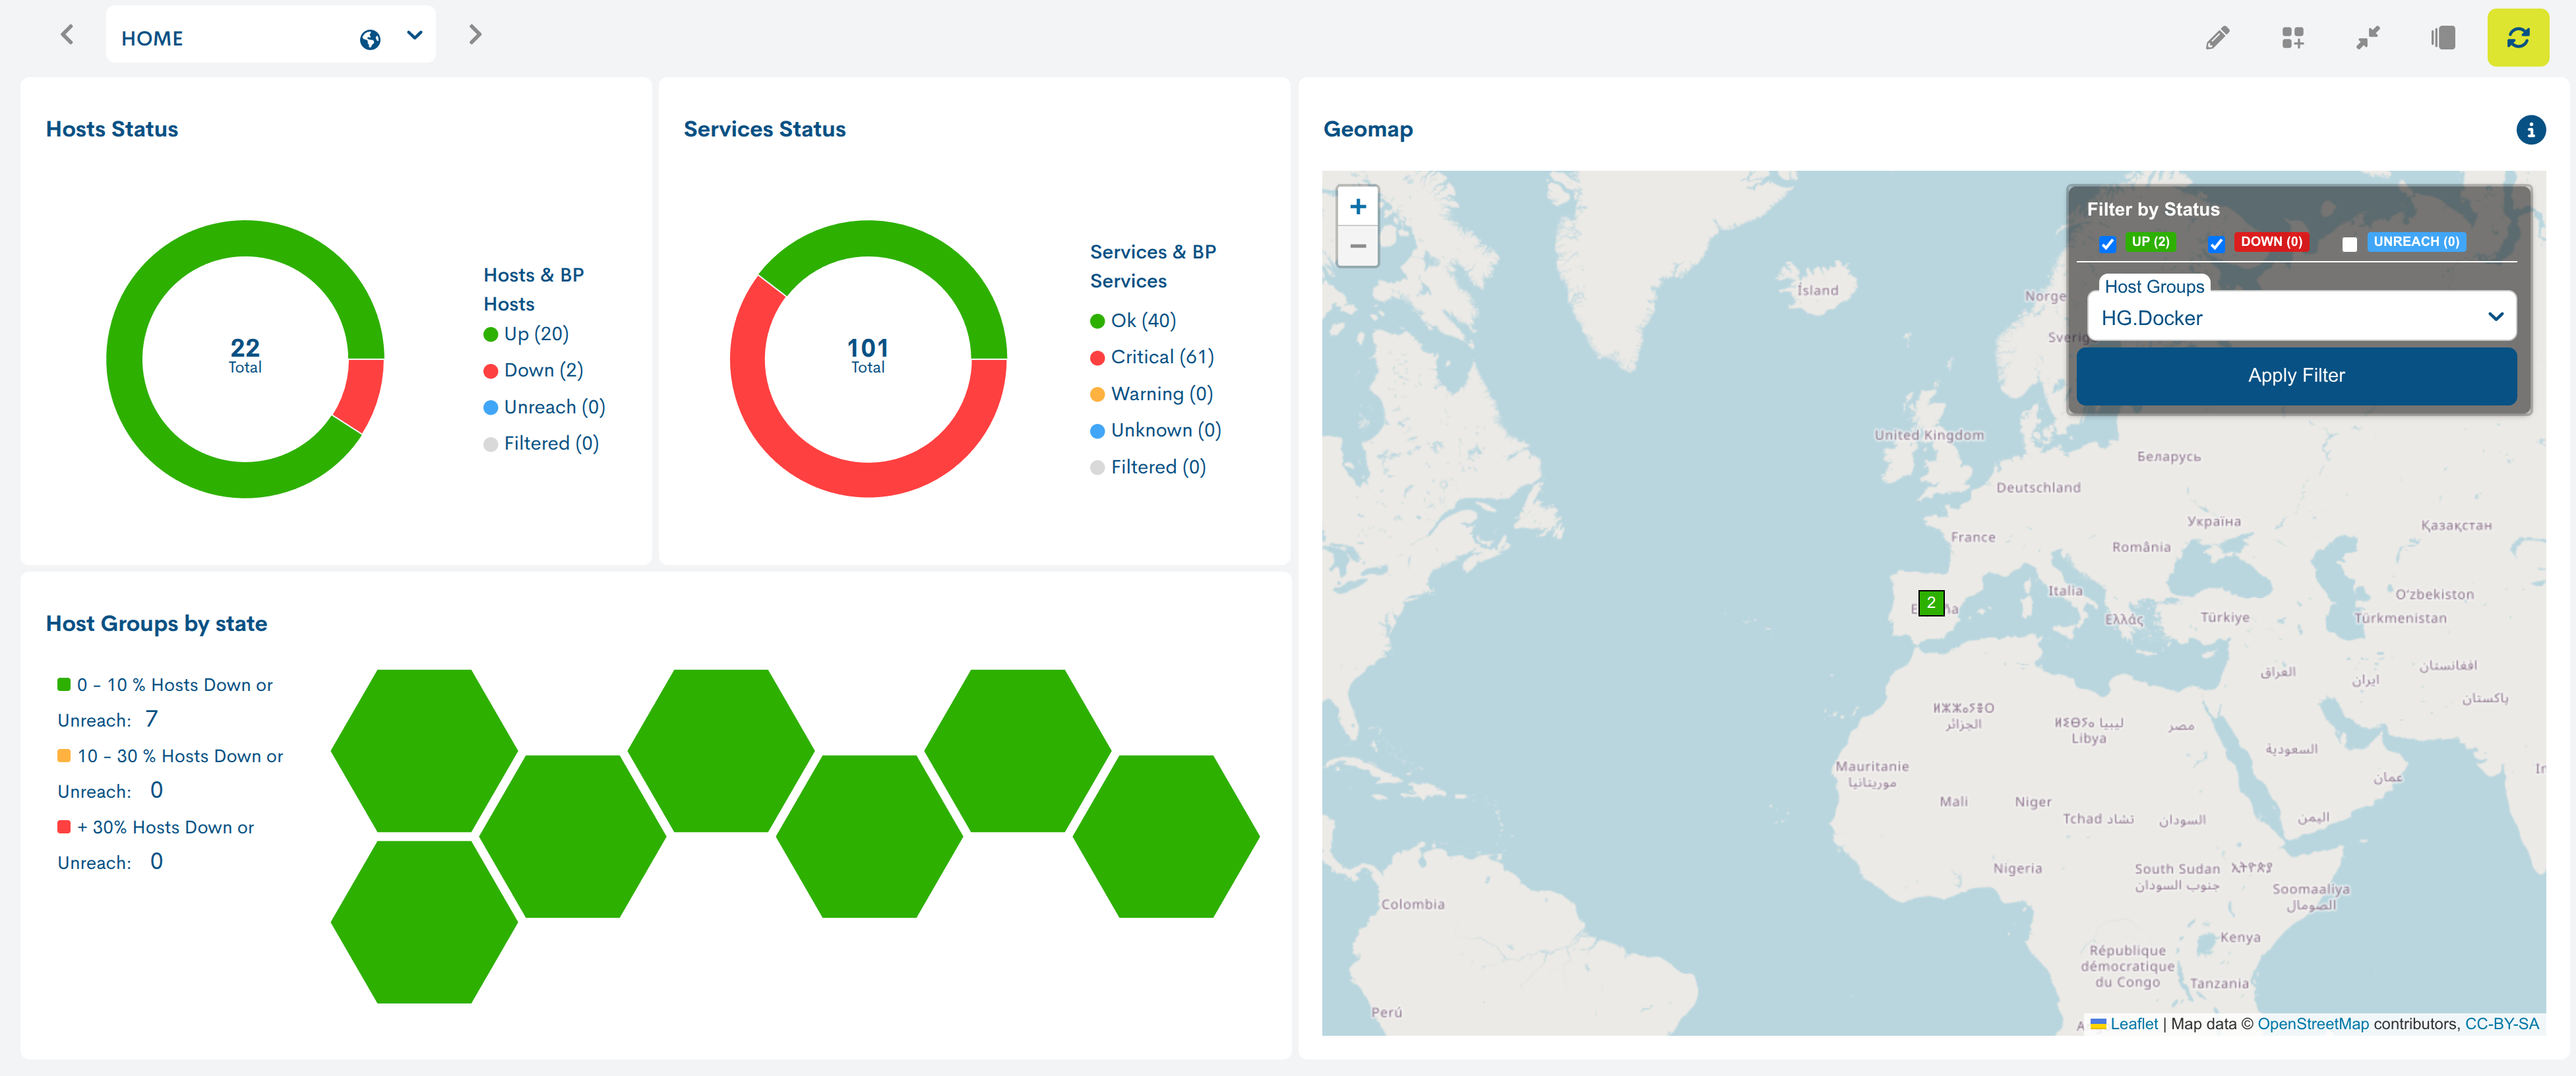This screenshot has height=1076, width=2576.
Task: Toggle the UP (2) status checkbox
Action: [2107, 244]
